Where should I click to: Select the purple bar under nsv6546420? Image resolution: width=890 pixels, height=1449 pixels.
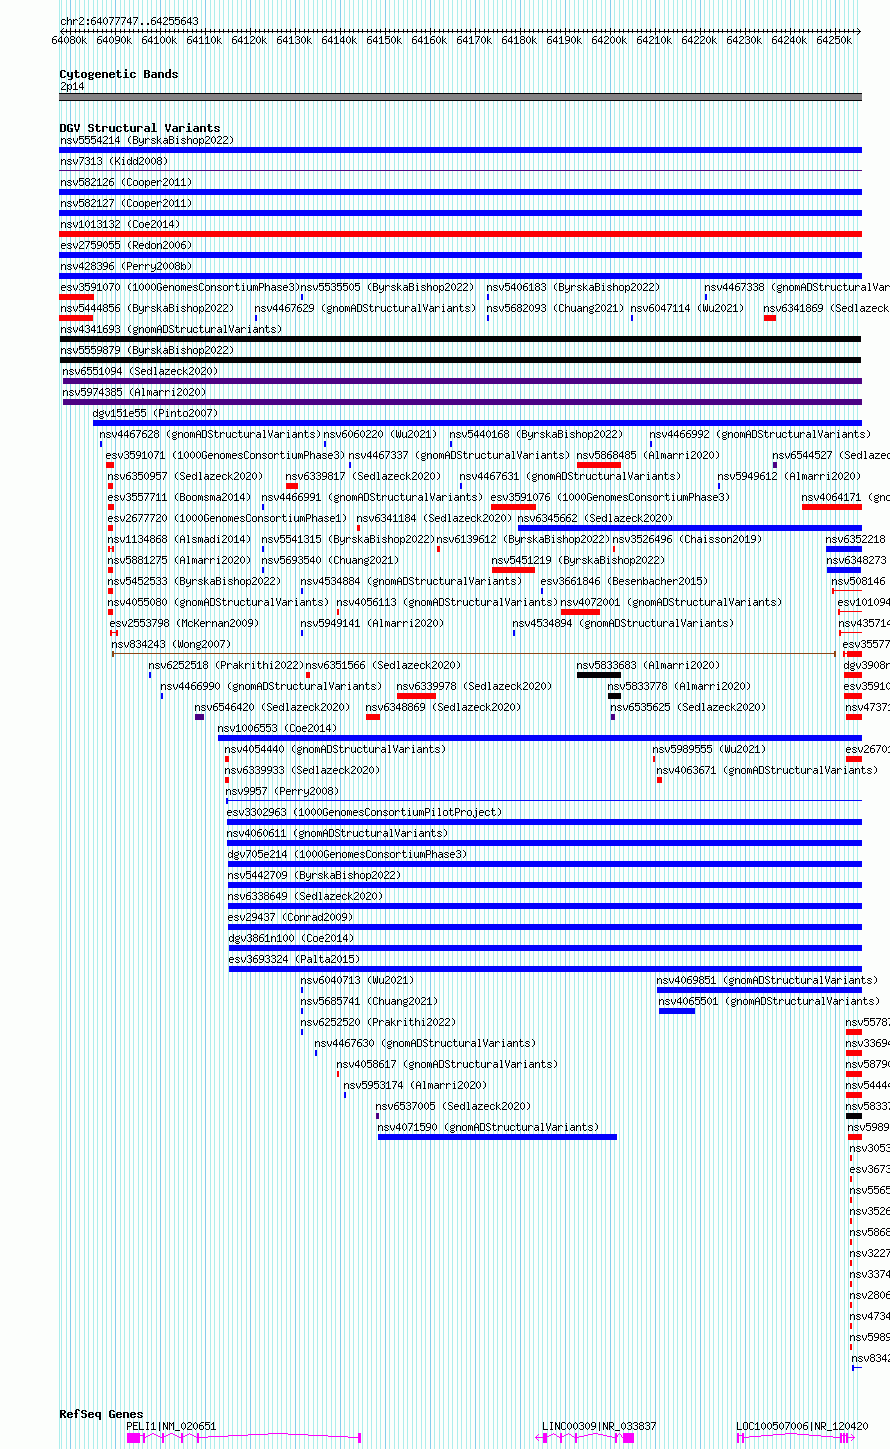pos(200,717)
